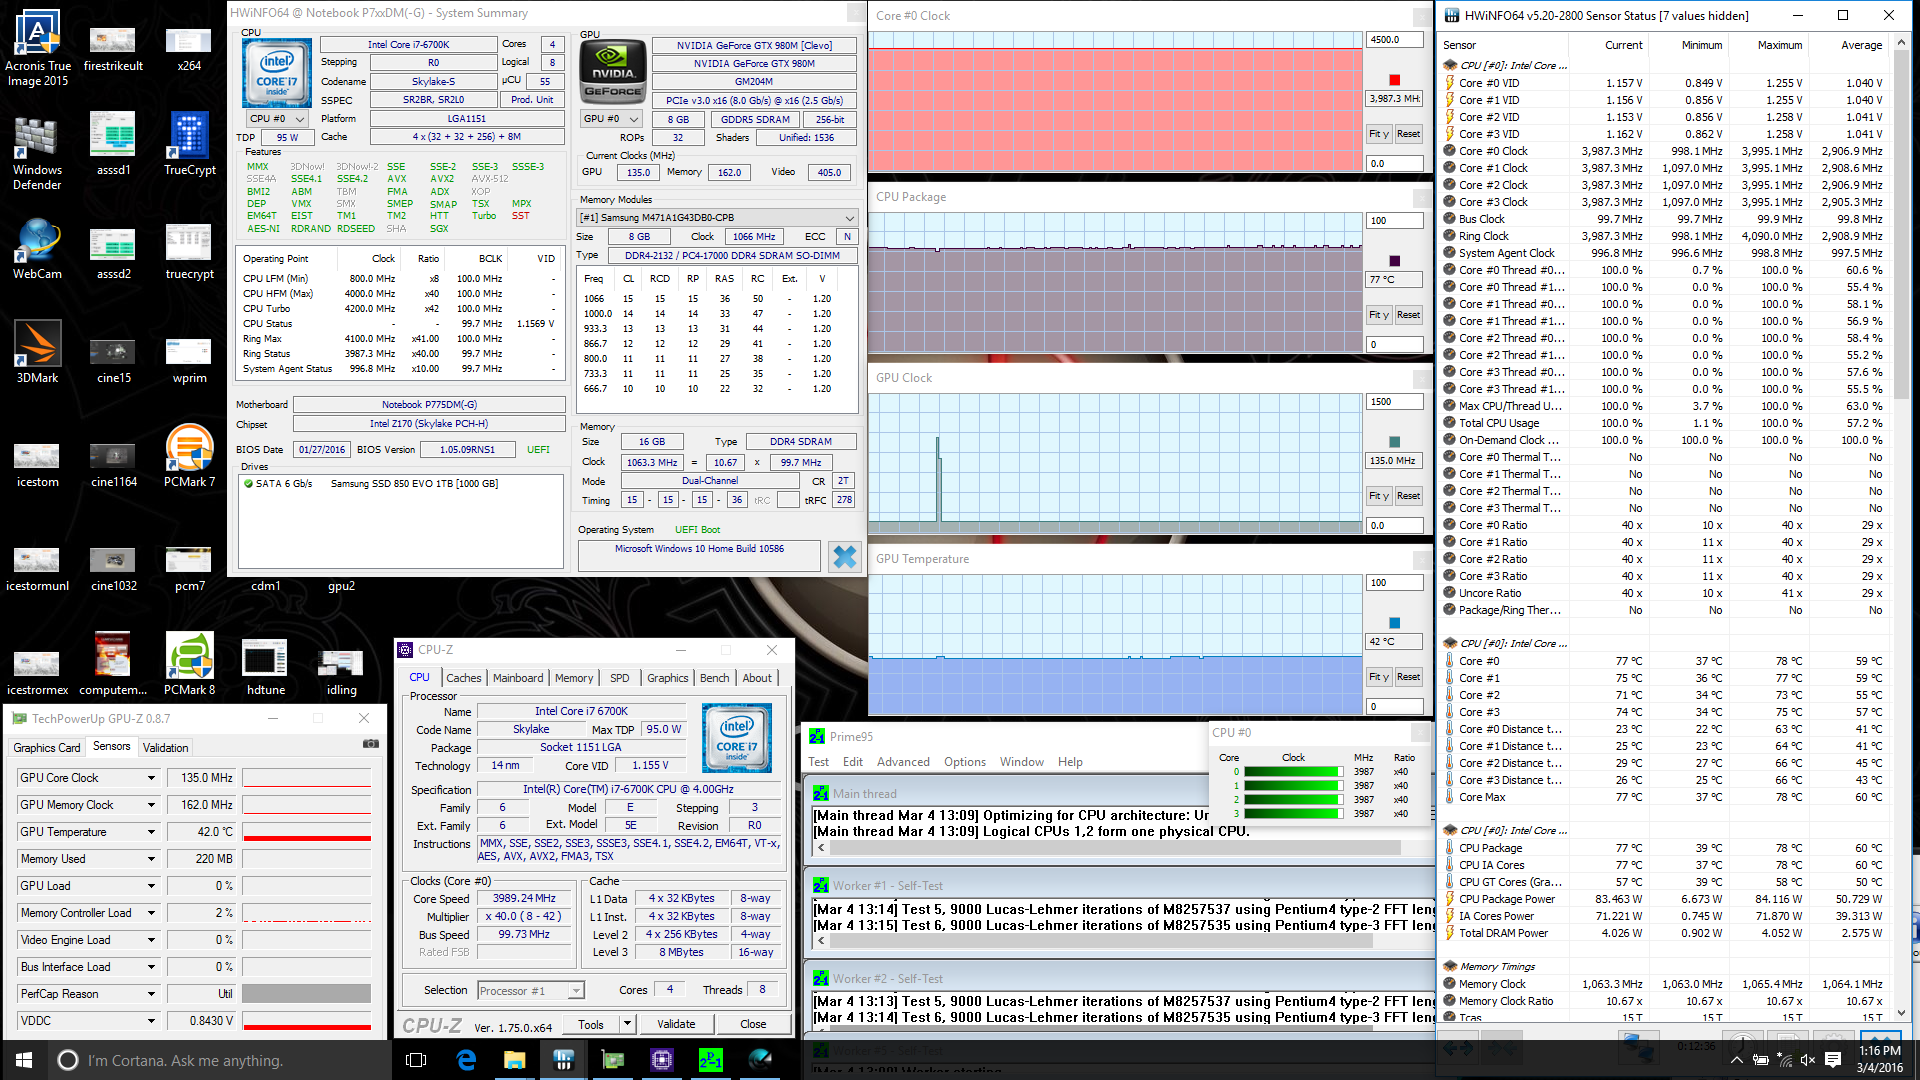This screenshot has height=1080, width=1920.
Task: Launch the 3DMark desktop shortcut
Action: click(37, 353)
